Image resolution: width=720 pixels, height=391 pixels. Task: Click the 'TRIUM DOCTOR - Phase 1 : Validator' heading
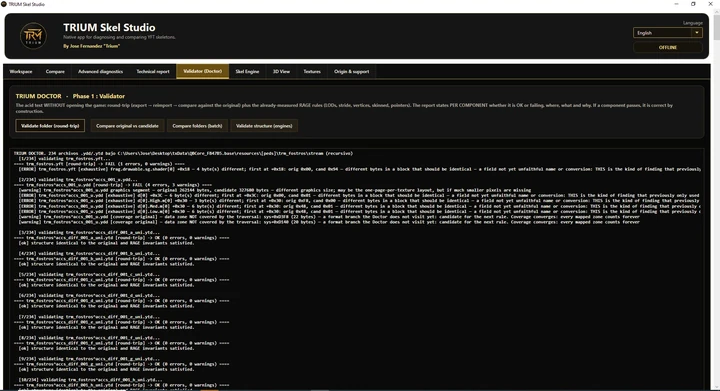[x=70, y=96]
